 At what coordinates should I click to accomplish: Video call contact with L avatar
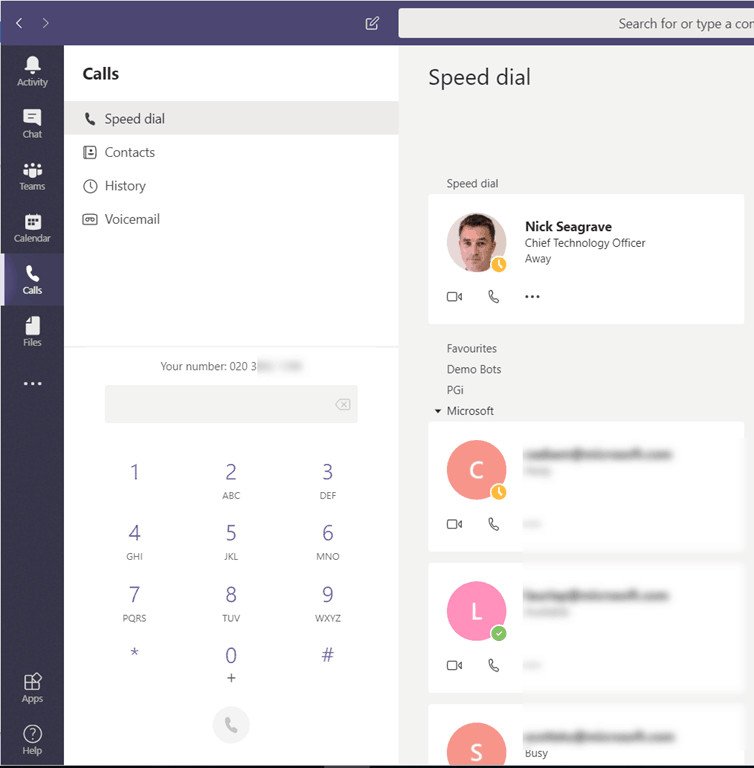click(x=454, y=665)
